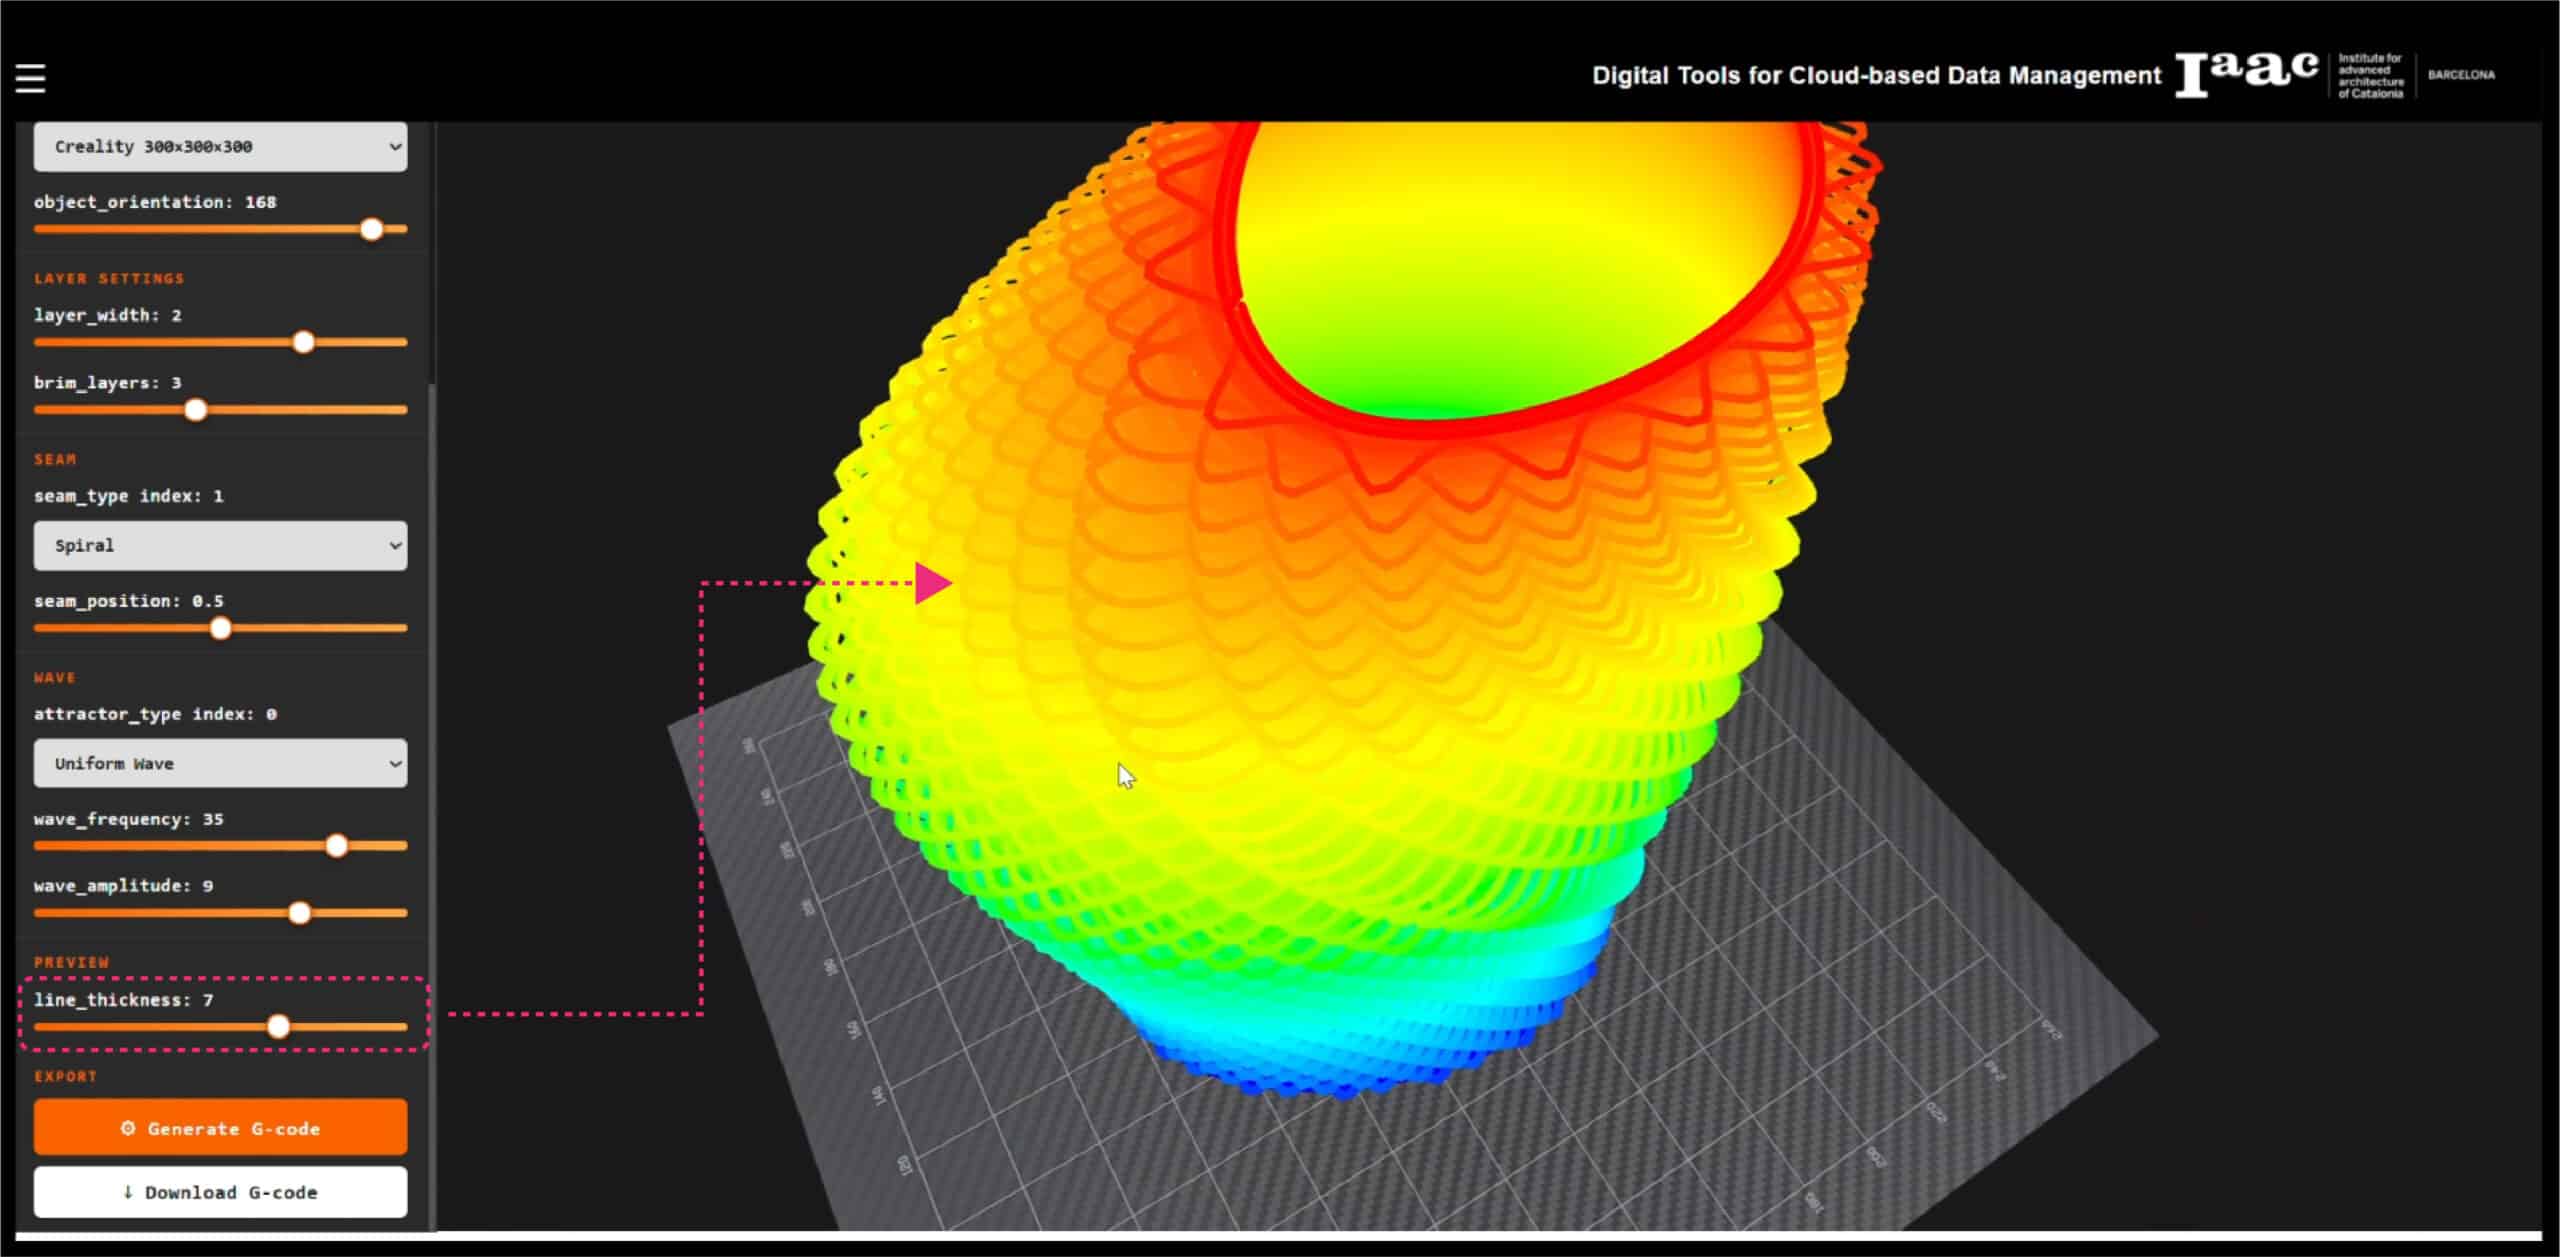2560x1257 pixels.
Task: Click the layer_width slider handle
Action: 303,343
